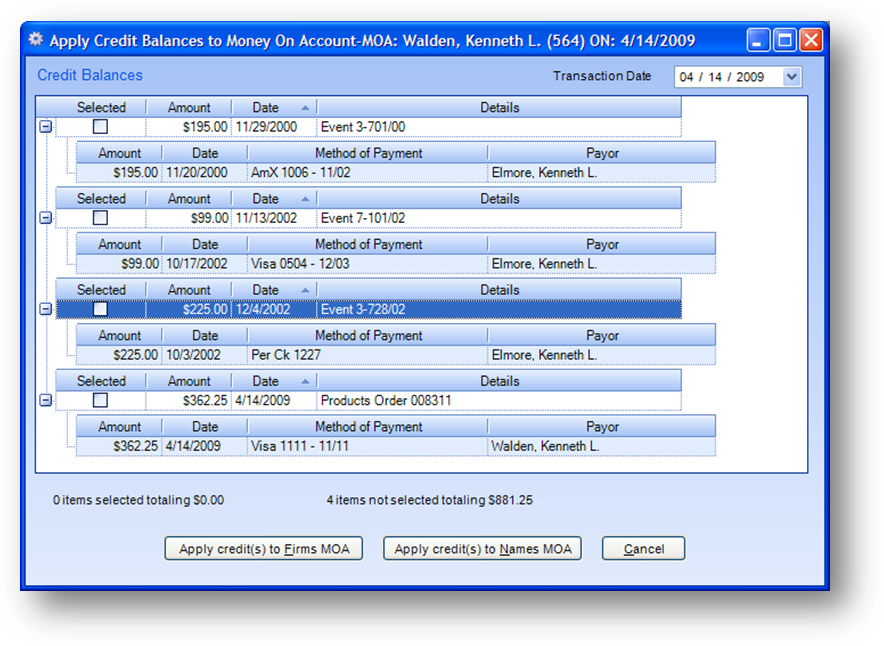Click the date '10/17/2002' cell
Viewport: 884px width, 646px height.
click(205, 264)
